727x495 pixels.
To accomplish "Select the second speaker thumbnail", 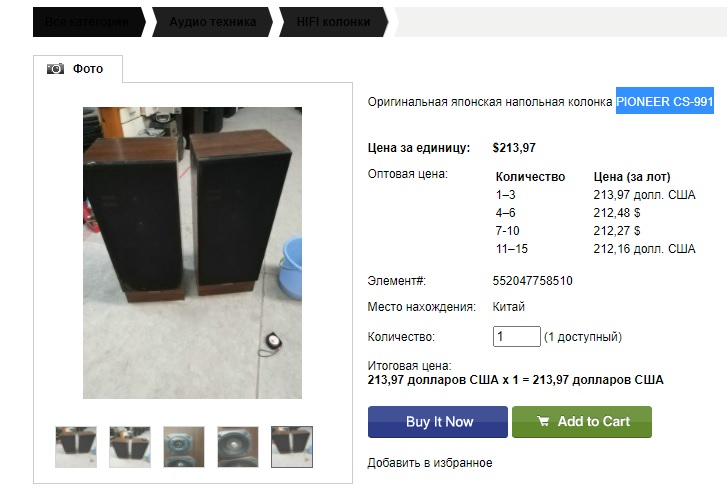I will [x=130, y=447].
